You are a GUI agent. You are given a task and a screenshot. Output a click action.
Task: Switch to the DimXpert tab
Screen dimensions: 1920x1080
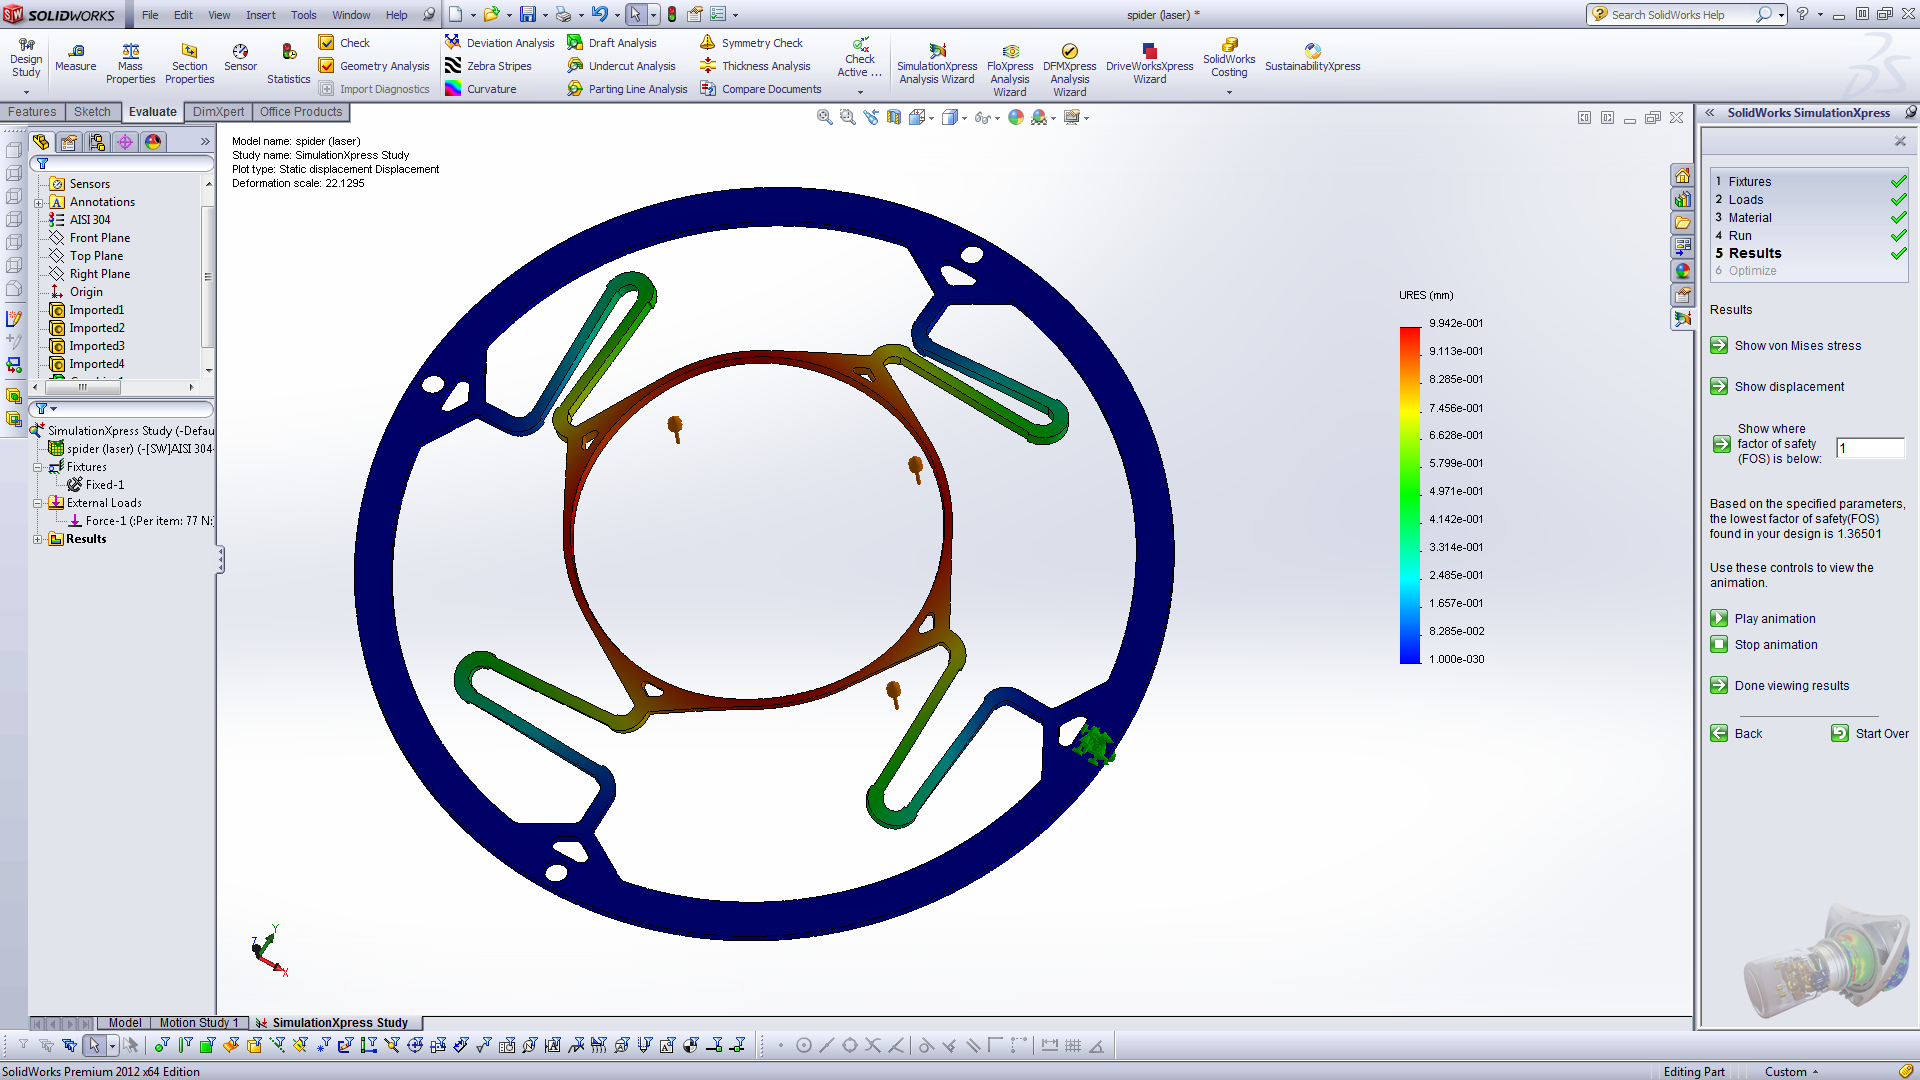[x=218, y=112]
